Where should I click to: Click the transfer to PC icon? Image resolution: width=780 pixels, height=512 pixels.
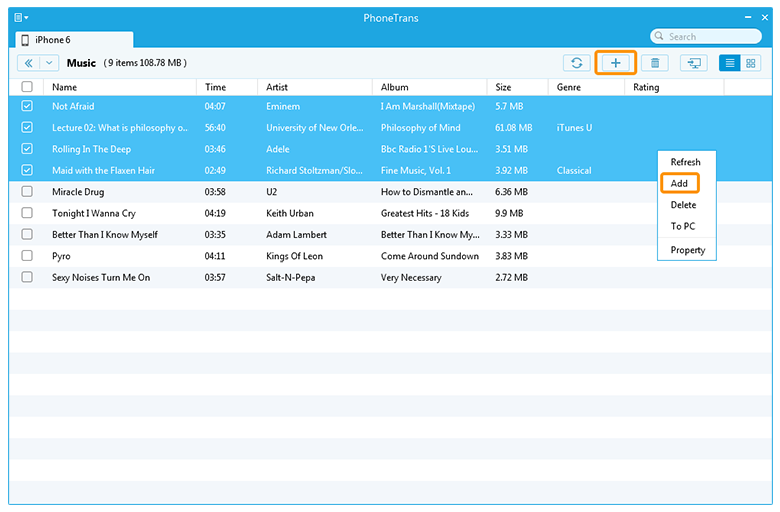point(693,63)
